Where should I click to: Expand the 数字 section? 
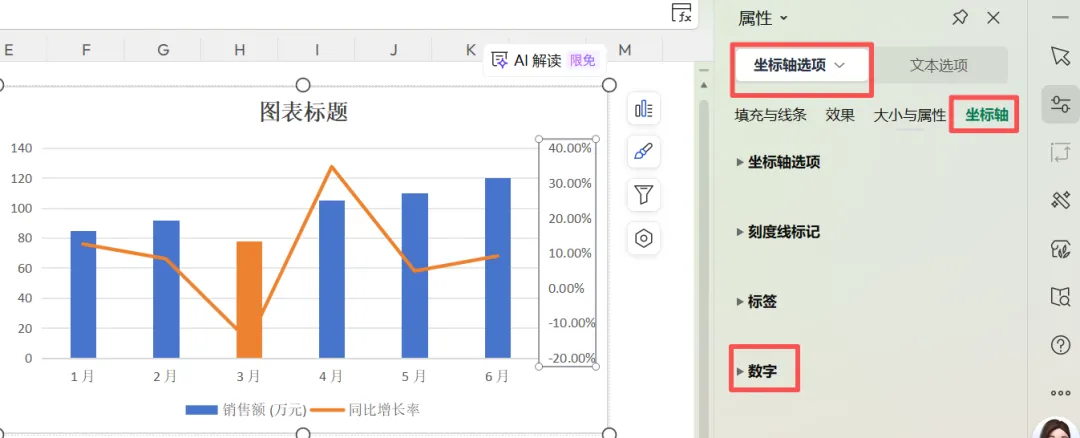[x=757, y=371]
